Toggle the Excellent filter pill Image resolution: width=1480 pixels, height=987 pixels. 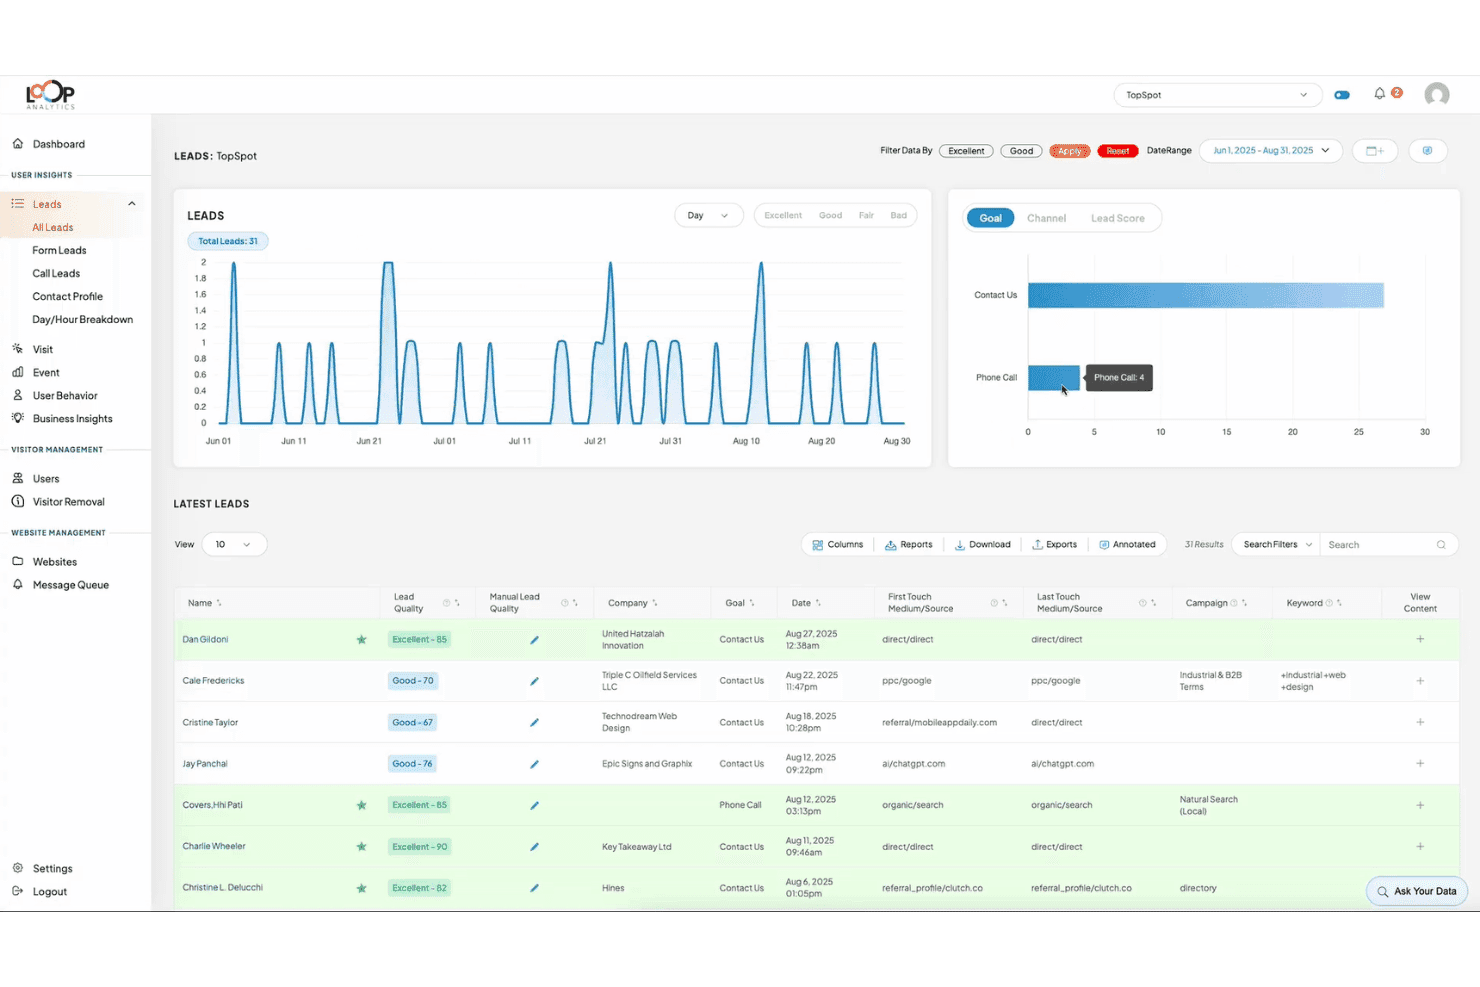click(966, 151)
